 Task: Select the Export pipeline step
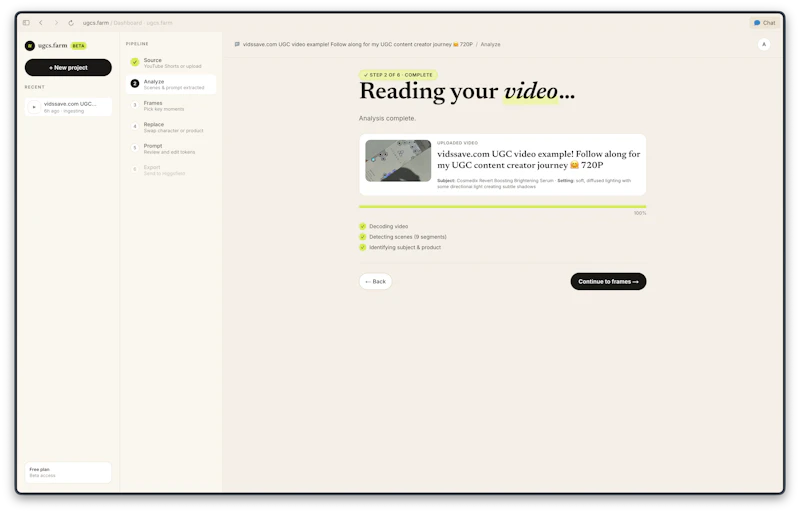pos(171,170)
